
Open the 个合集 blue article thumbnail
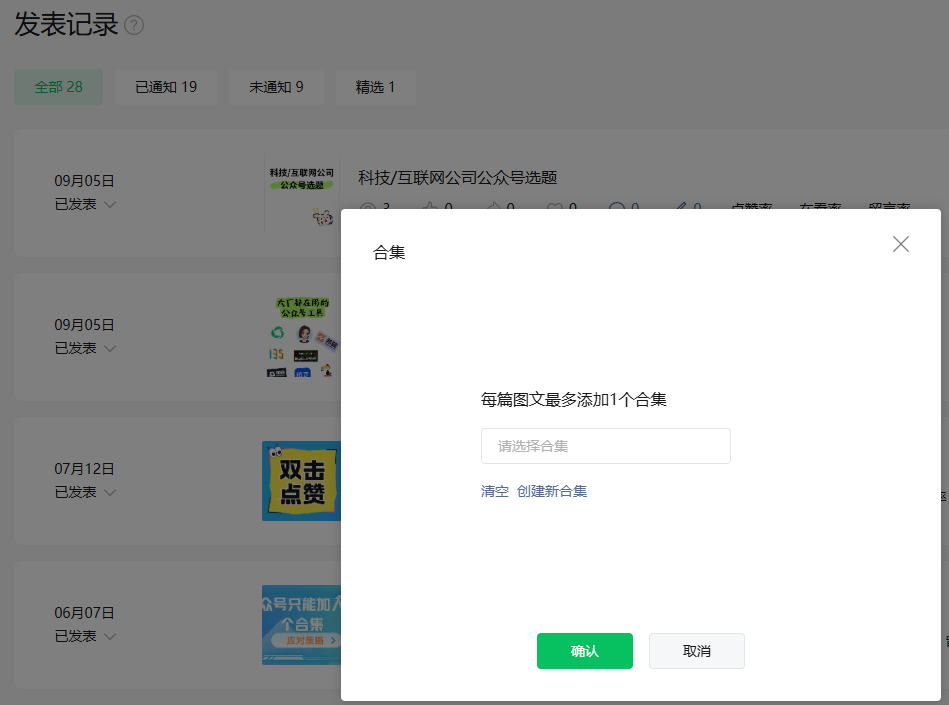301,625
